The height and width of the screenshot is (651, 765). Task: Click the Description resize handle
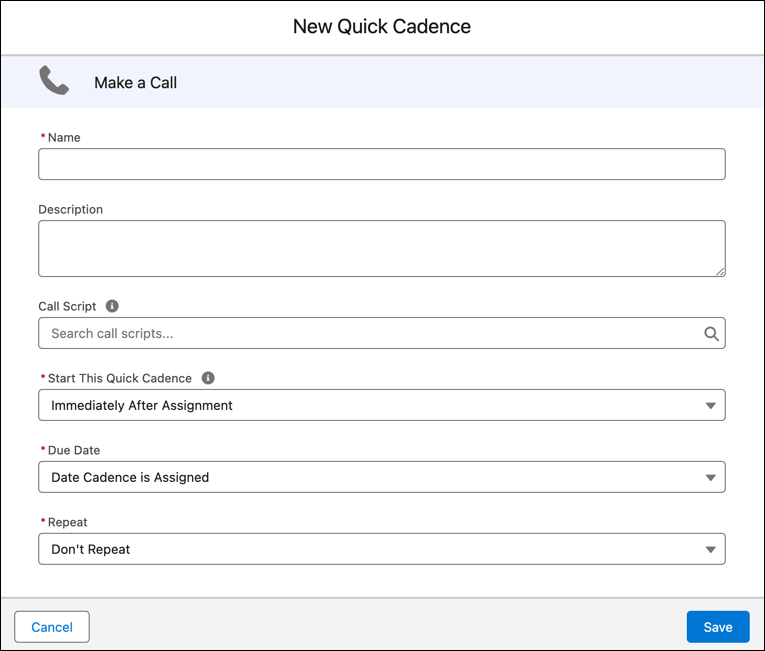tap(720, 271)
